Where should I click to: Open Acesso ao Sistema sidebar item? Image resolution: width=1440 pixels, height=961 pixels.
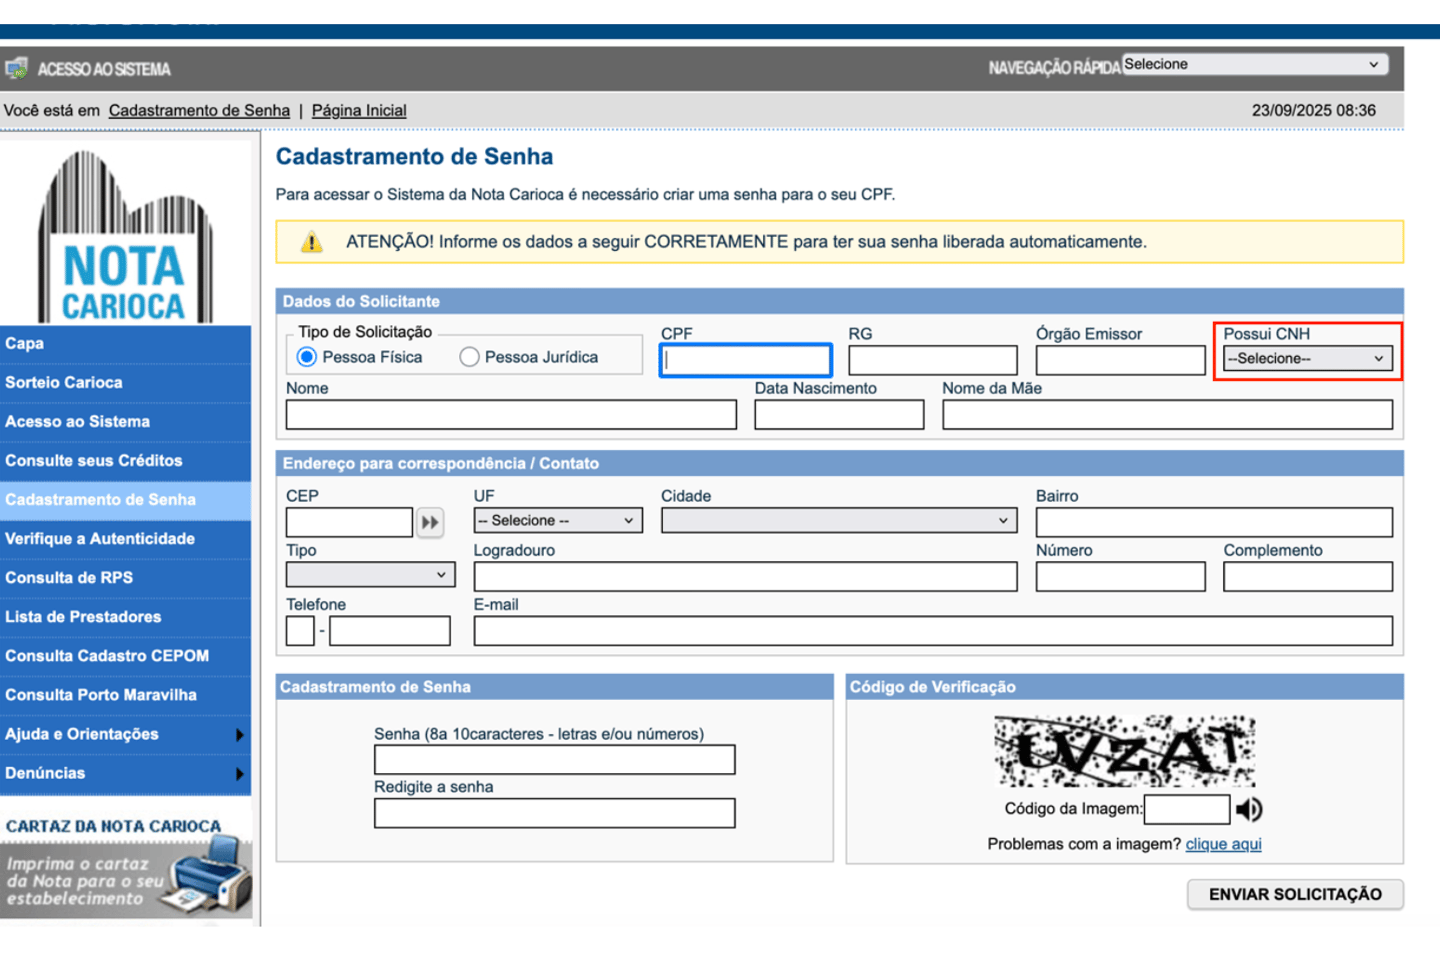tap(125, 422)
